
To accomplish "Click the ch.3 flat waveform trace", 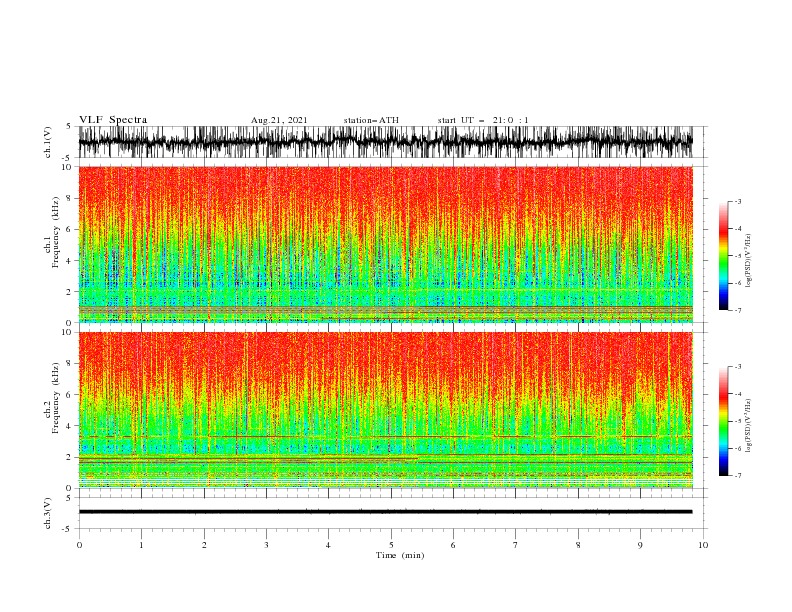I will point(385,512).
